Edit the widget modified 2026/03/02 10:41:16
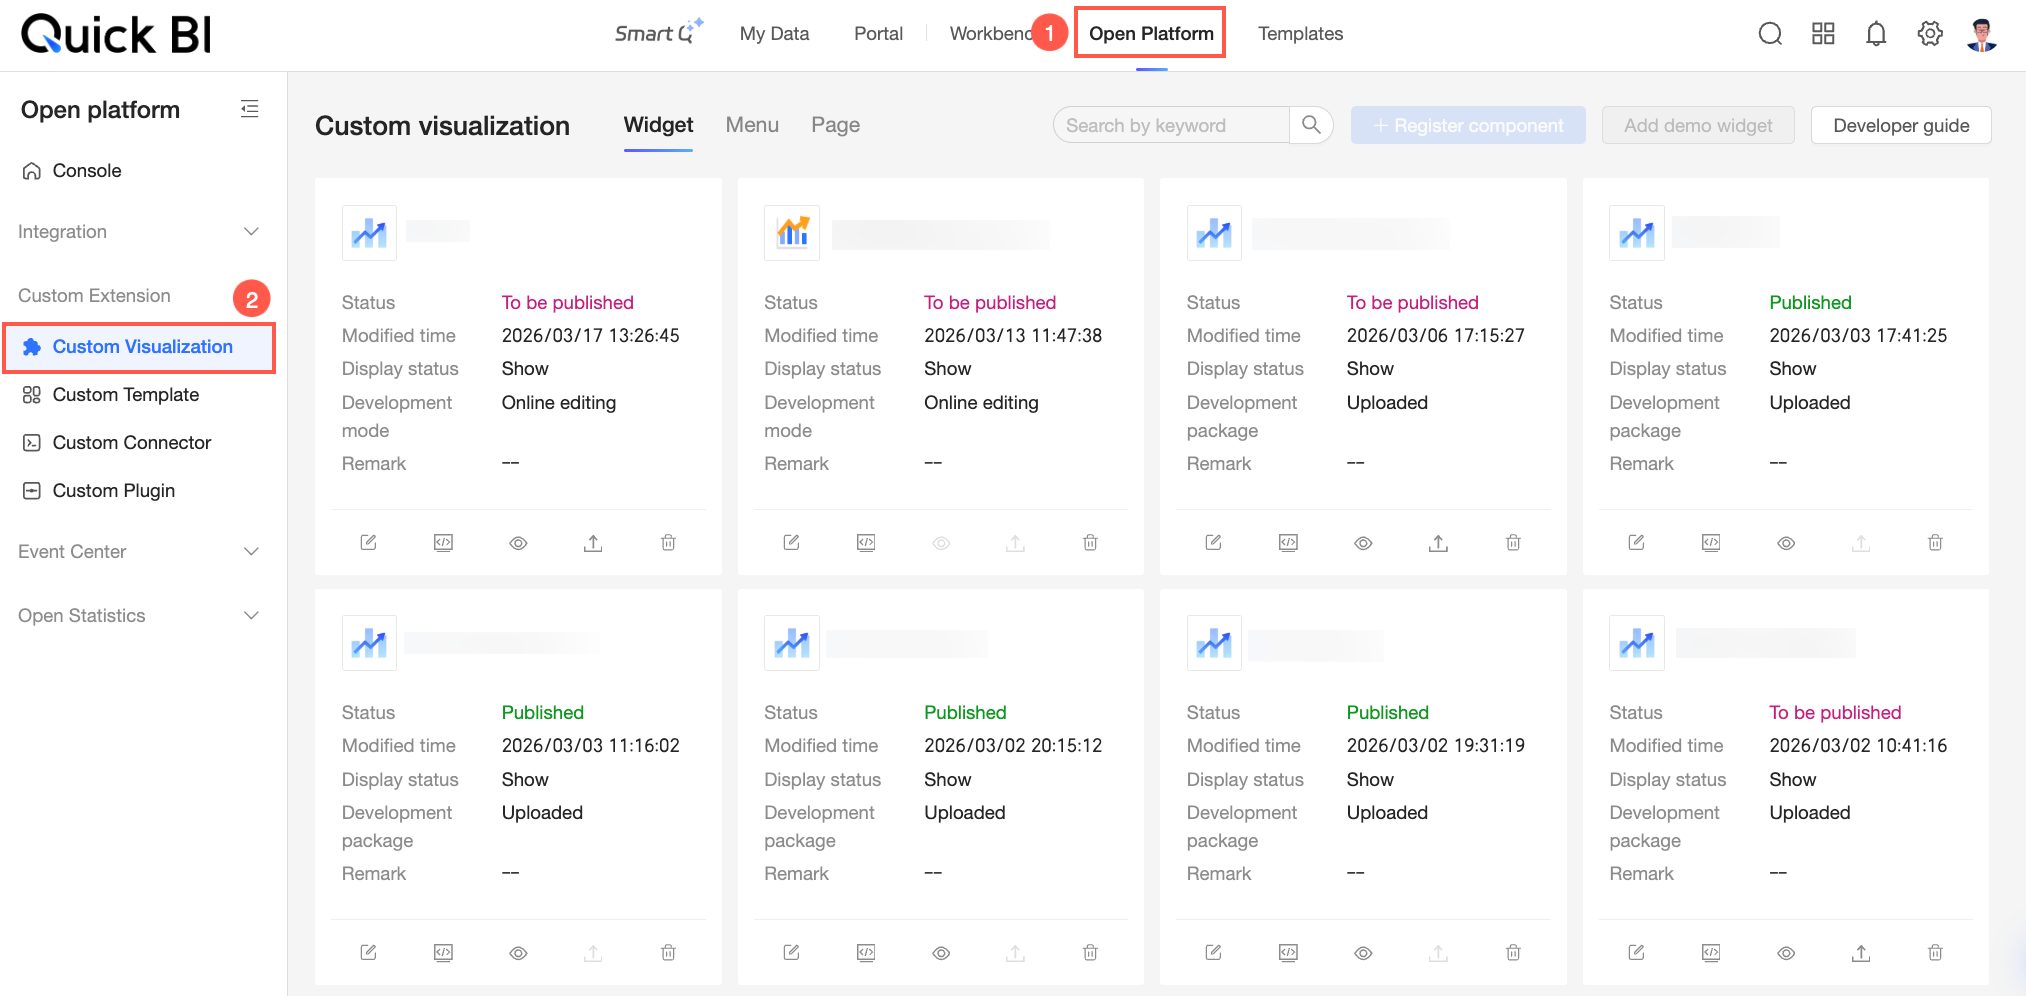Screen dimensions: 2026x996 [1636, 952]
